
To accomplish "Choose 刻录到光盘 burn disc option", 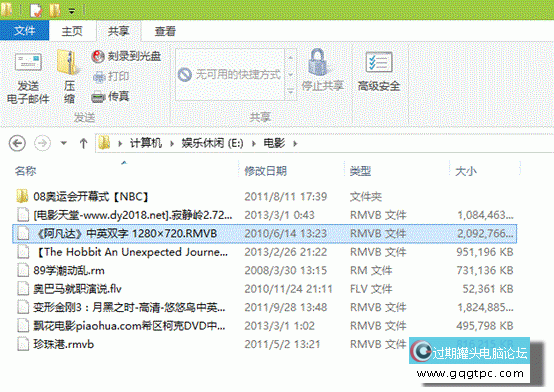I will click(126, 56).
